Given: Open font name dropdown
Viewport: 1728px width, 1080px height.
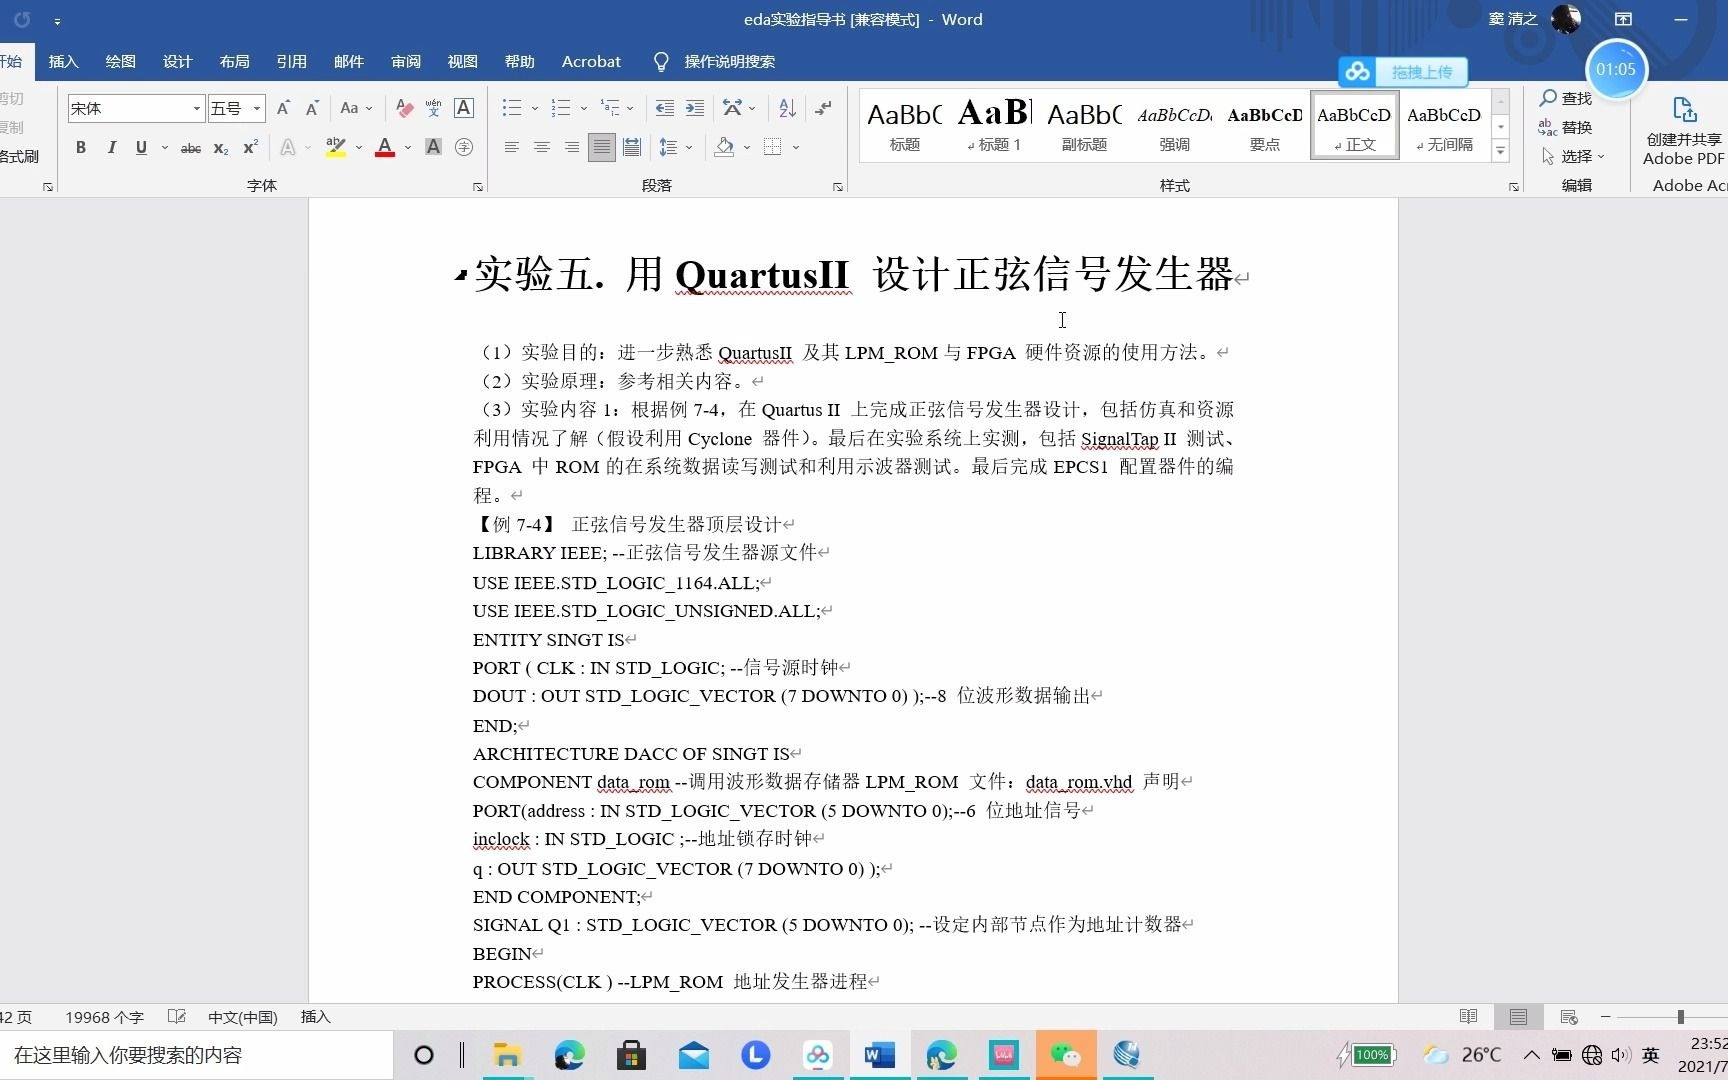Looking at the screenshot, I should pyautogui.click(x=196, y=108).
